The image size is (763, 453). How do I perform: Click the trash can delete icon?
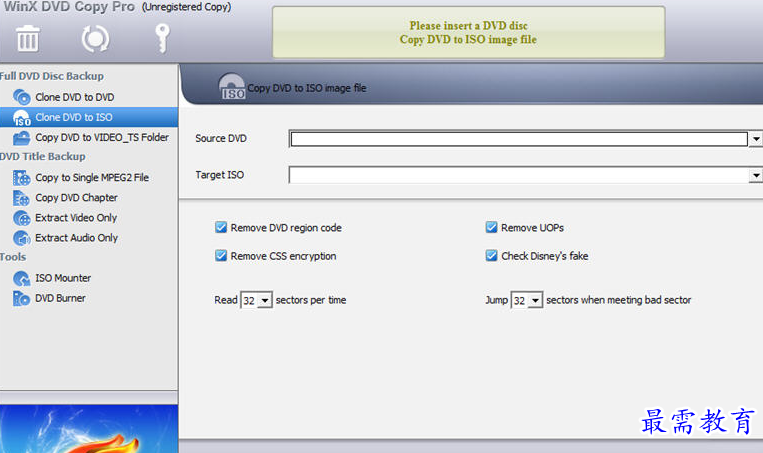[x=28, y=38]
